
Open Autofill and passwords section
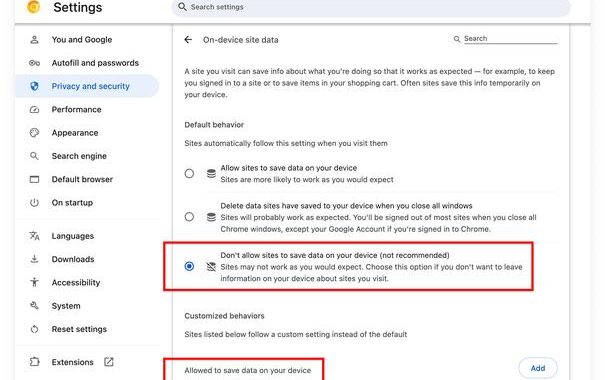point(95,63)
